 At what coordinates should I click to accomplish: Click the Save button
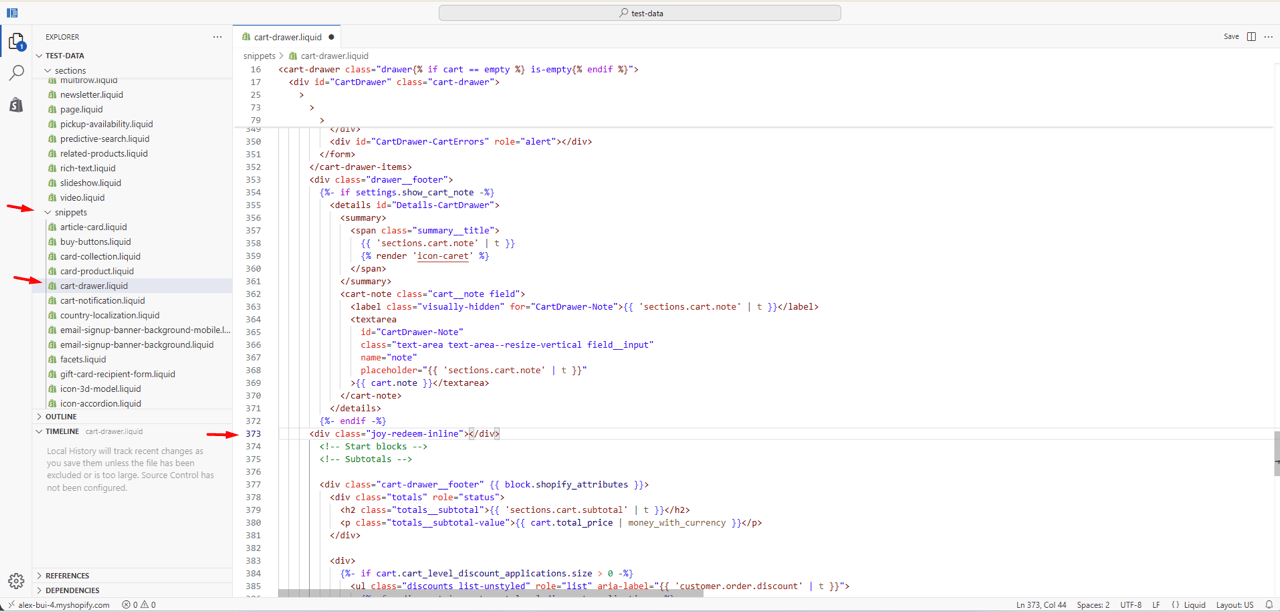click(x=1231, y=37)
